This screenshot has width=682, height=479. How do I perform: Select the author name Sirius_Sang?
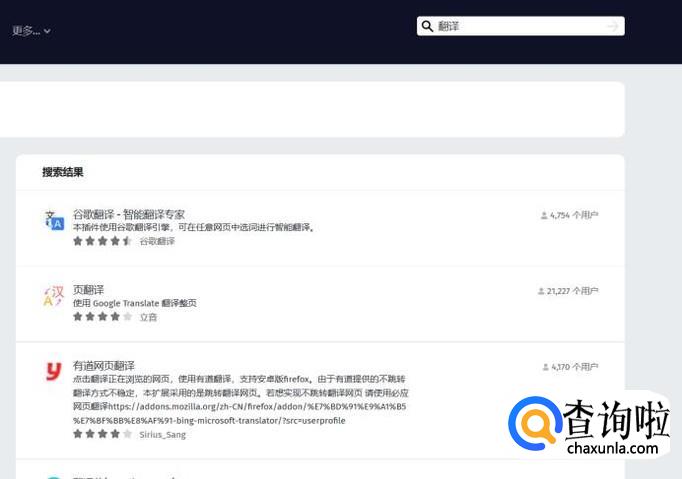click(x=162, y=434)
